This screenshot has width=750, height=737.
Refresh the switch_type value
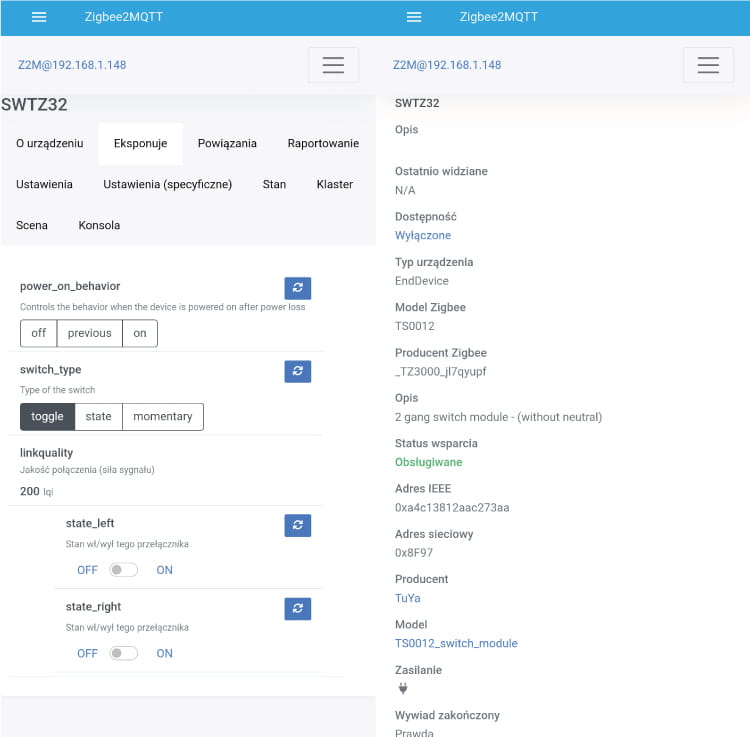pos(297,371)
